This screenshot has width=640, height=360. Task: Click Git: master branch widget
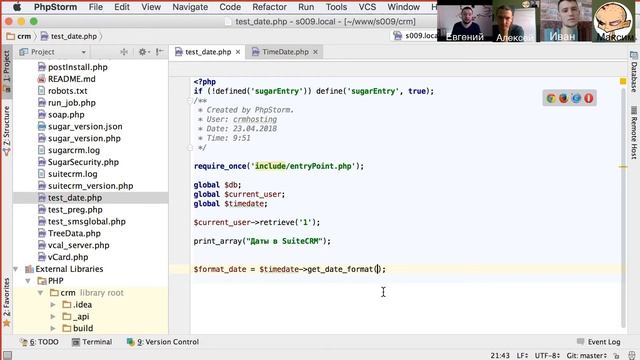coord(587,356)
